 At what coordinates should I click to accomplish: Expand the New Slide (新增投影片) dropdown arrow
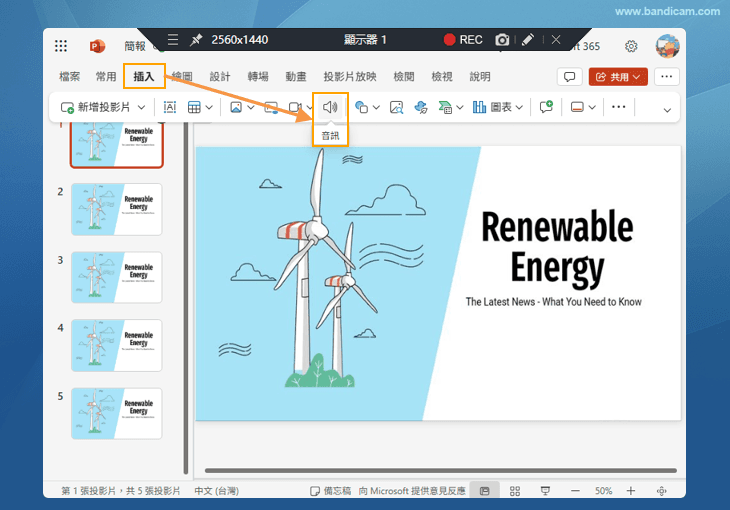tap(142, 107)
